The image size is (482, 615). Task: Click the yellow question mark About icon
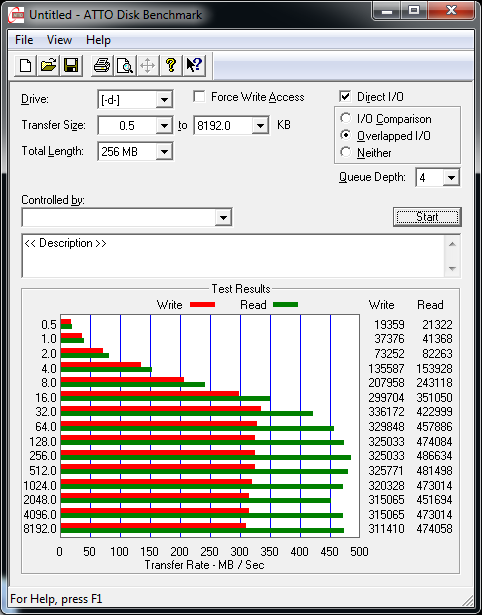pyautogui.click(x=171, y=65)
